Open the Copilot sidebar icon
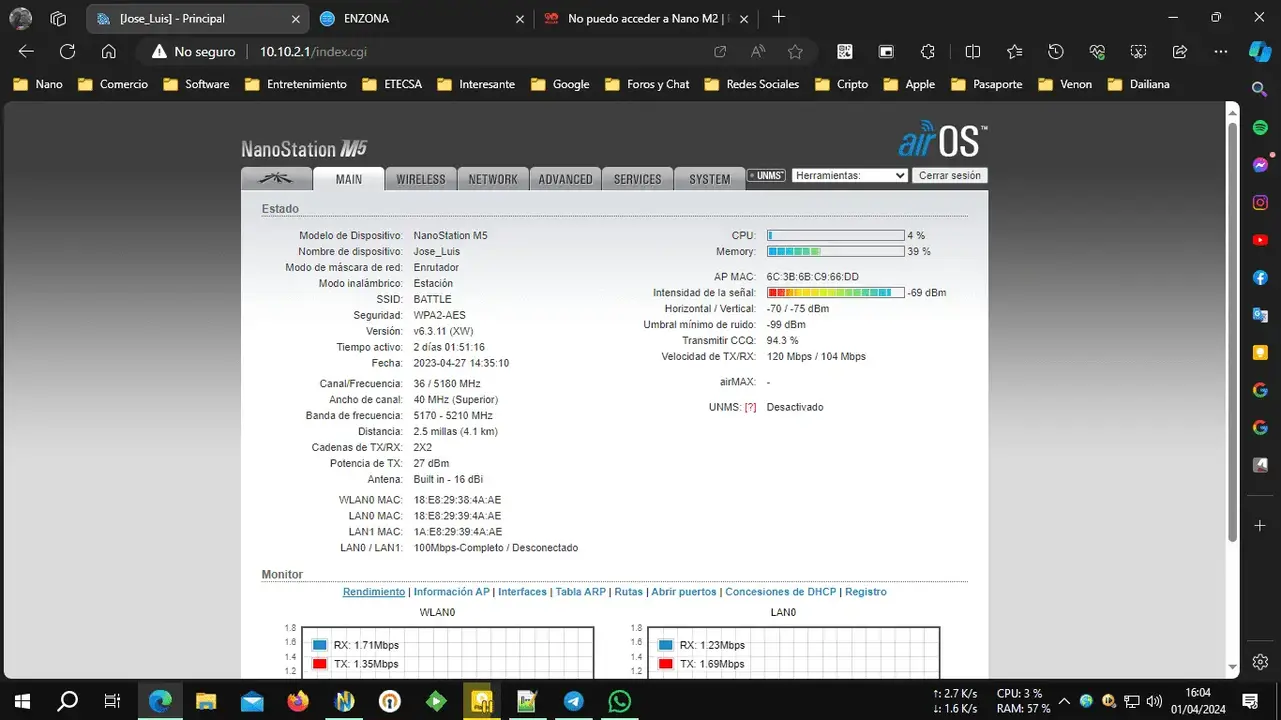Screen dimensions: 1281x720 point(1260,52)
